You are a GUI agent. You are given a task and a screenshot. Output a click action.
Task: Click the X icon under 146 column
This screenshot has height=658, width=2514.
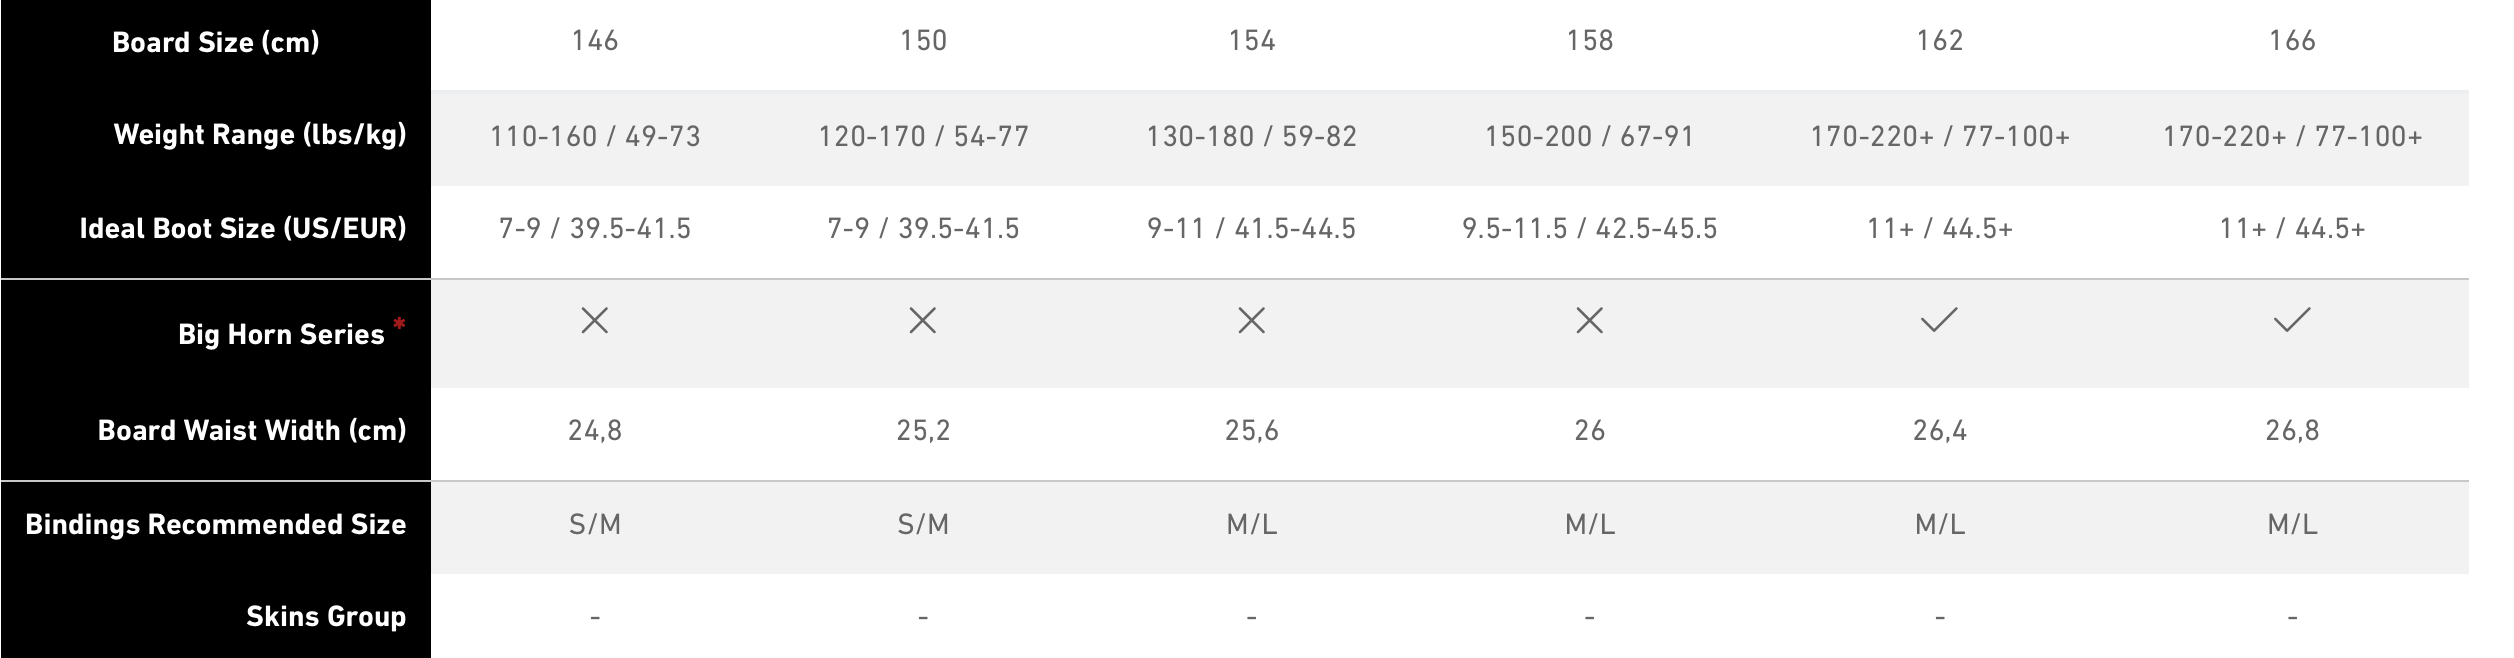pos(594,321)
